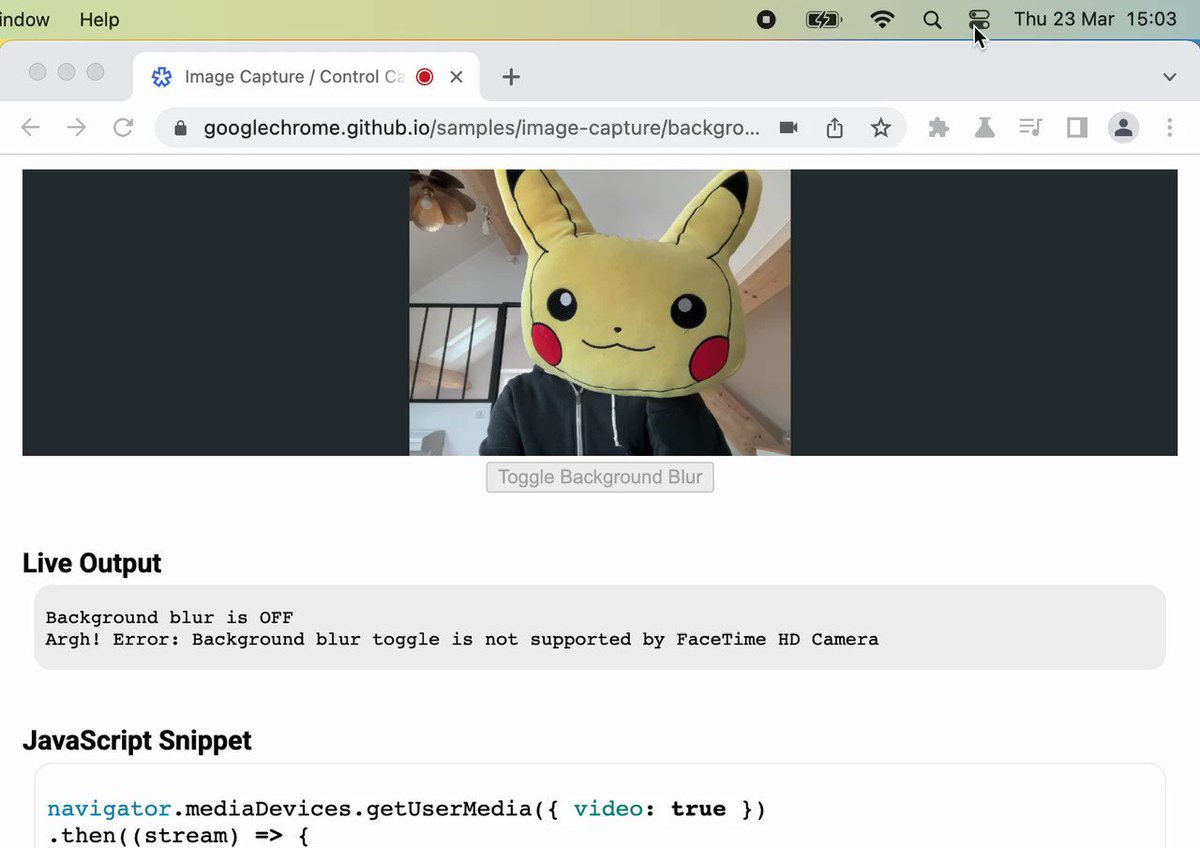View site info via lock icon
Viewport: 1200px width, 848px height.
[x=181, y=128]
